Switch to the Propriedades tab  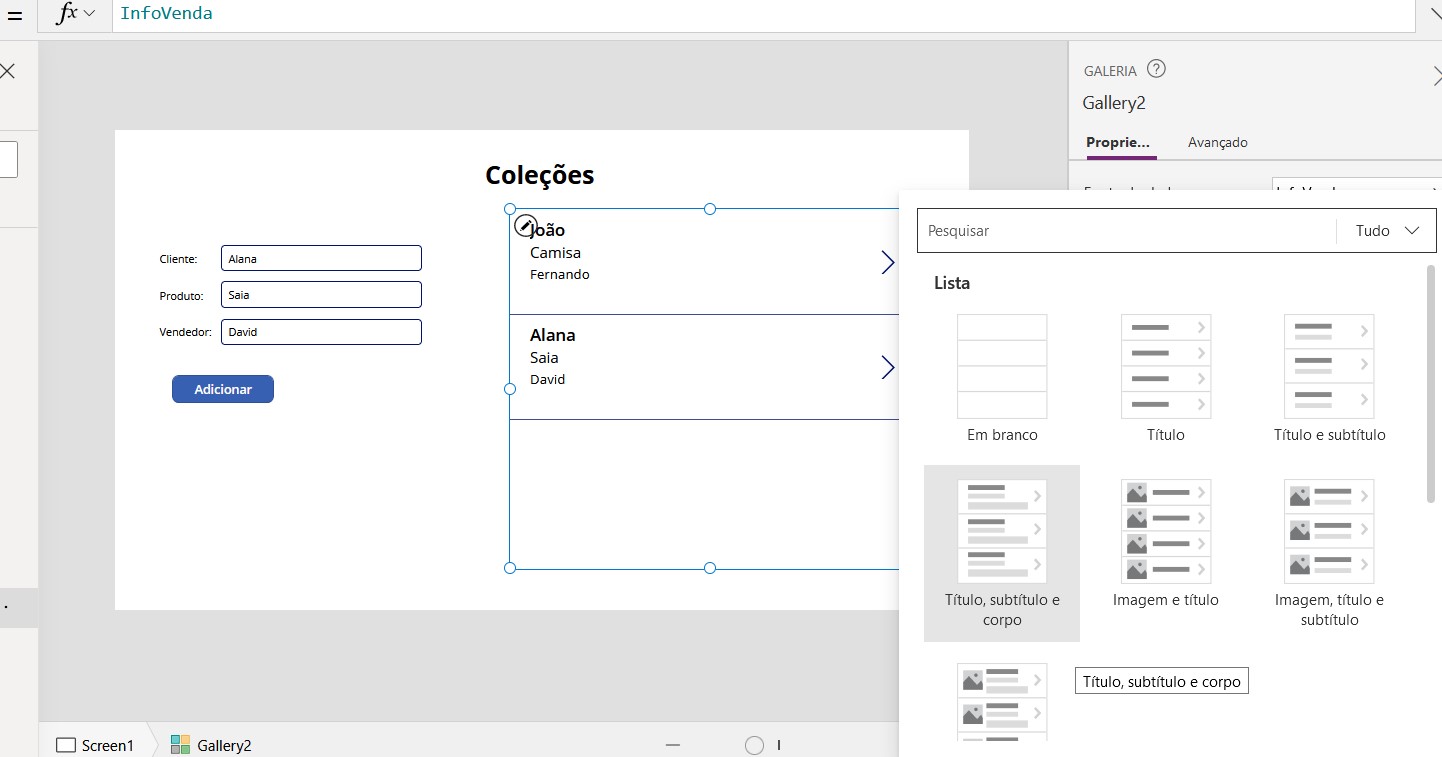pyautogui.click(x=1118, y=142)
